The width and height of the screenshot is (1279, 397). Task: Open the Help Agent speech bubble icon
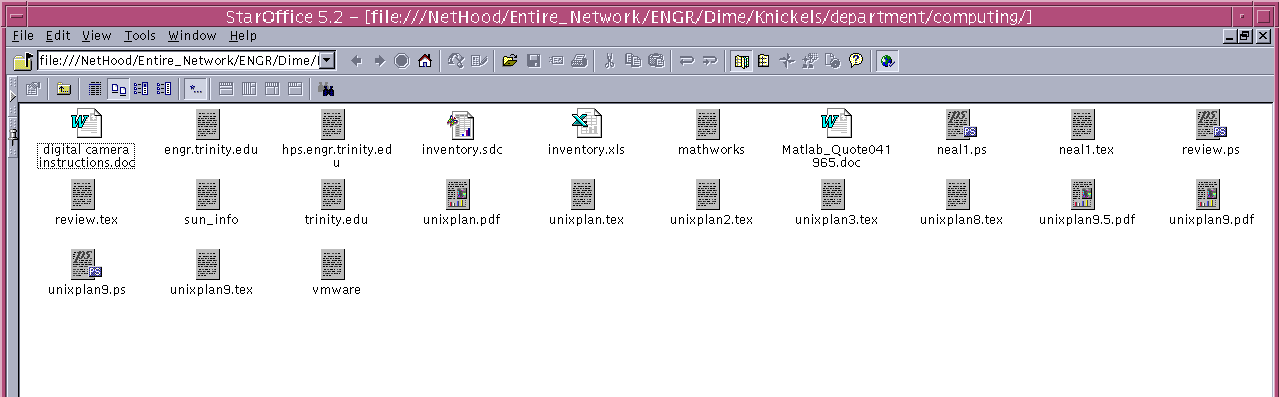[x=856, y=61]
